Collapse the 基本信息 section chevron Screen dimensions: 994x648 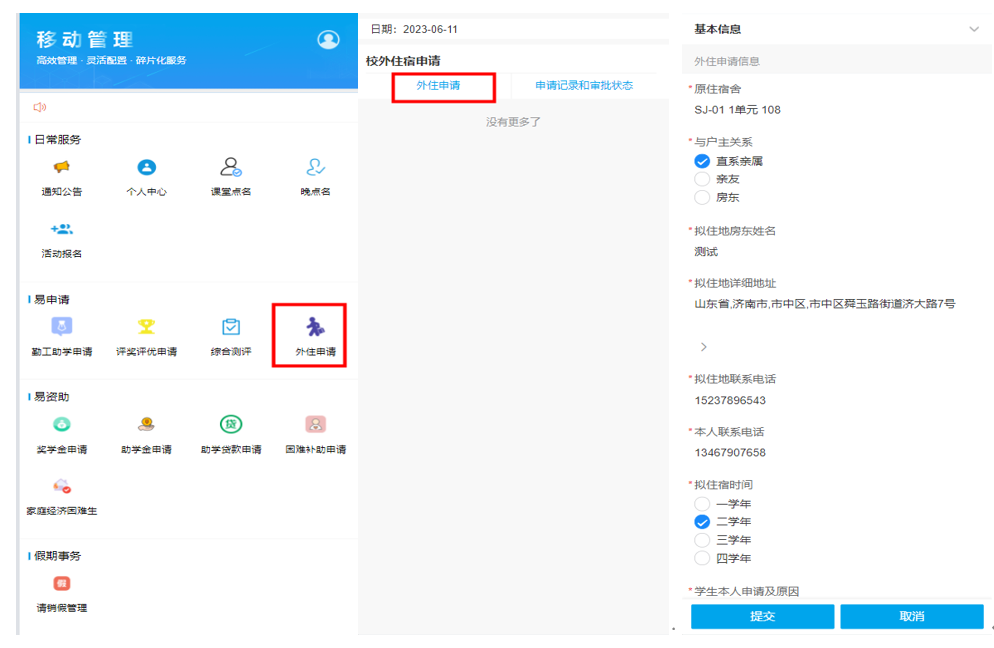click(x=974, y=29)
